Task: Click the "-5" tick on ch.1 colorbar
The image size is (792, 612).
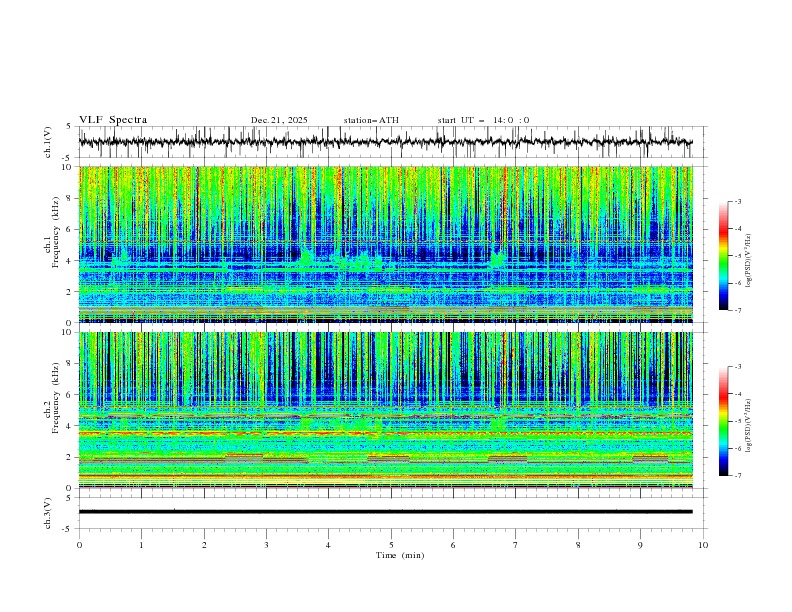Action: click(x=738, y=256)
